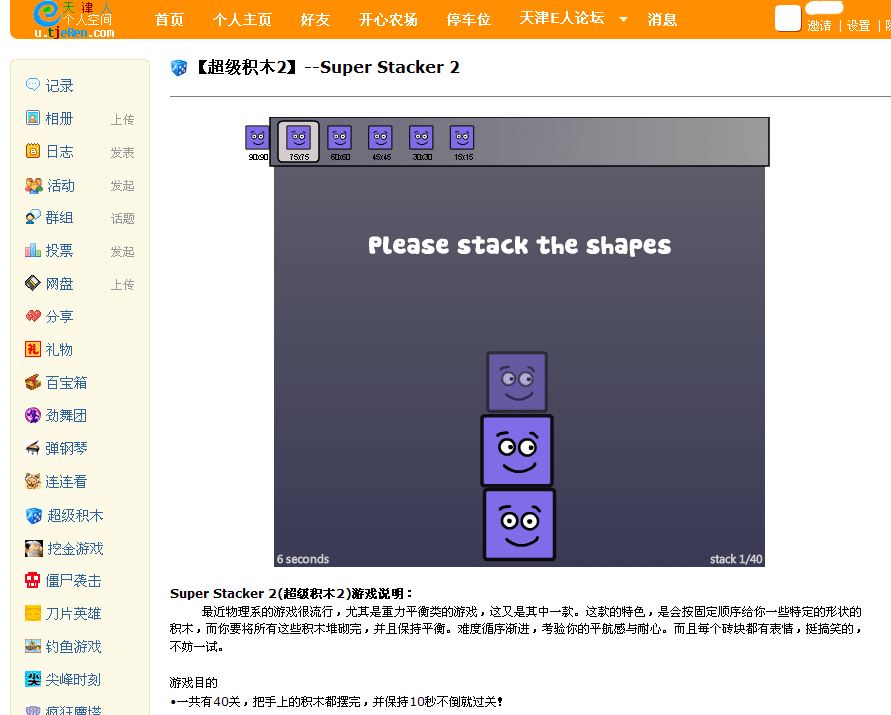Click the 超级积木 blue cube sidebar icon
The height and width of the screenshot is (715, 891).
click(34, 516)
